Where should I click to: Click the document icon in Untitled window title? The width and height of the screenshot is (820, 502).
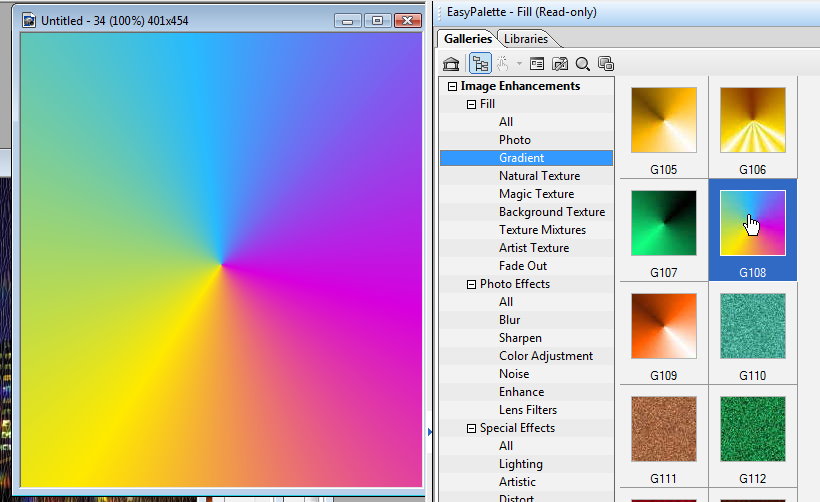29,21
